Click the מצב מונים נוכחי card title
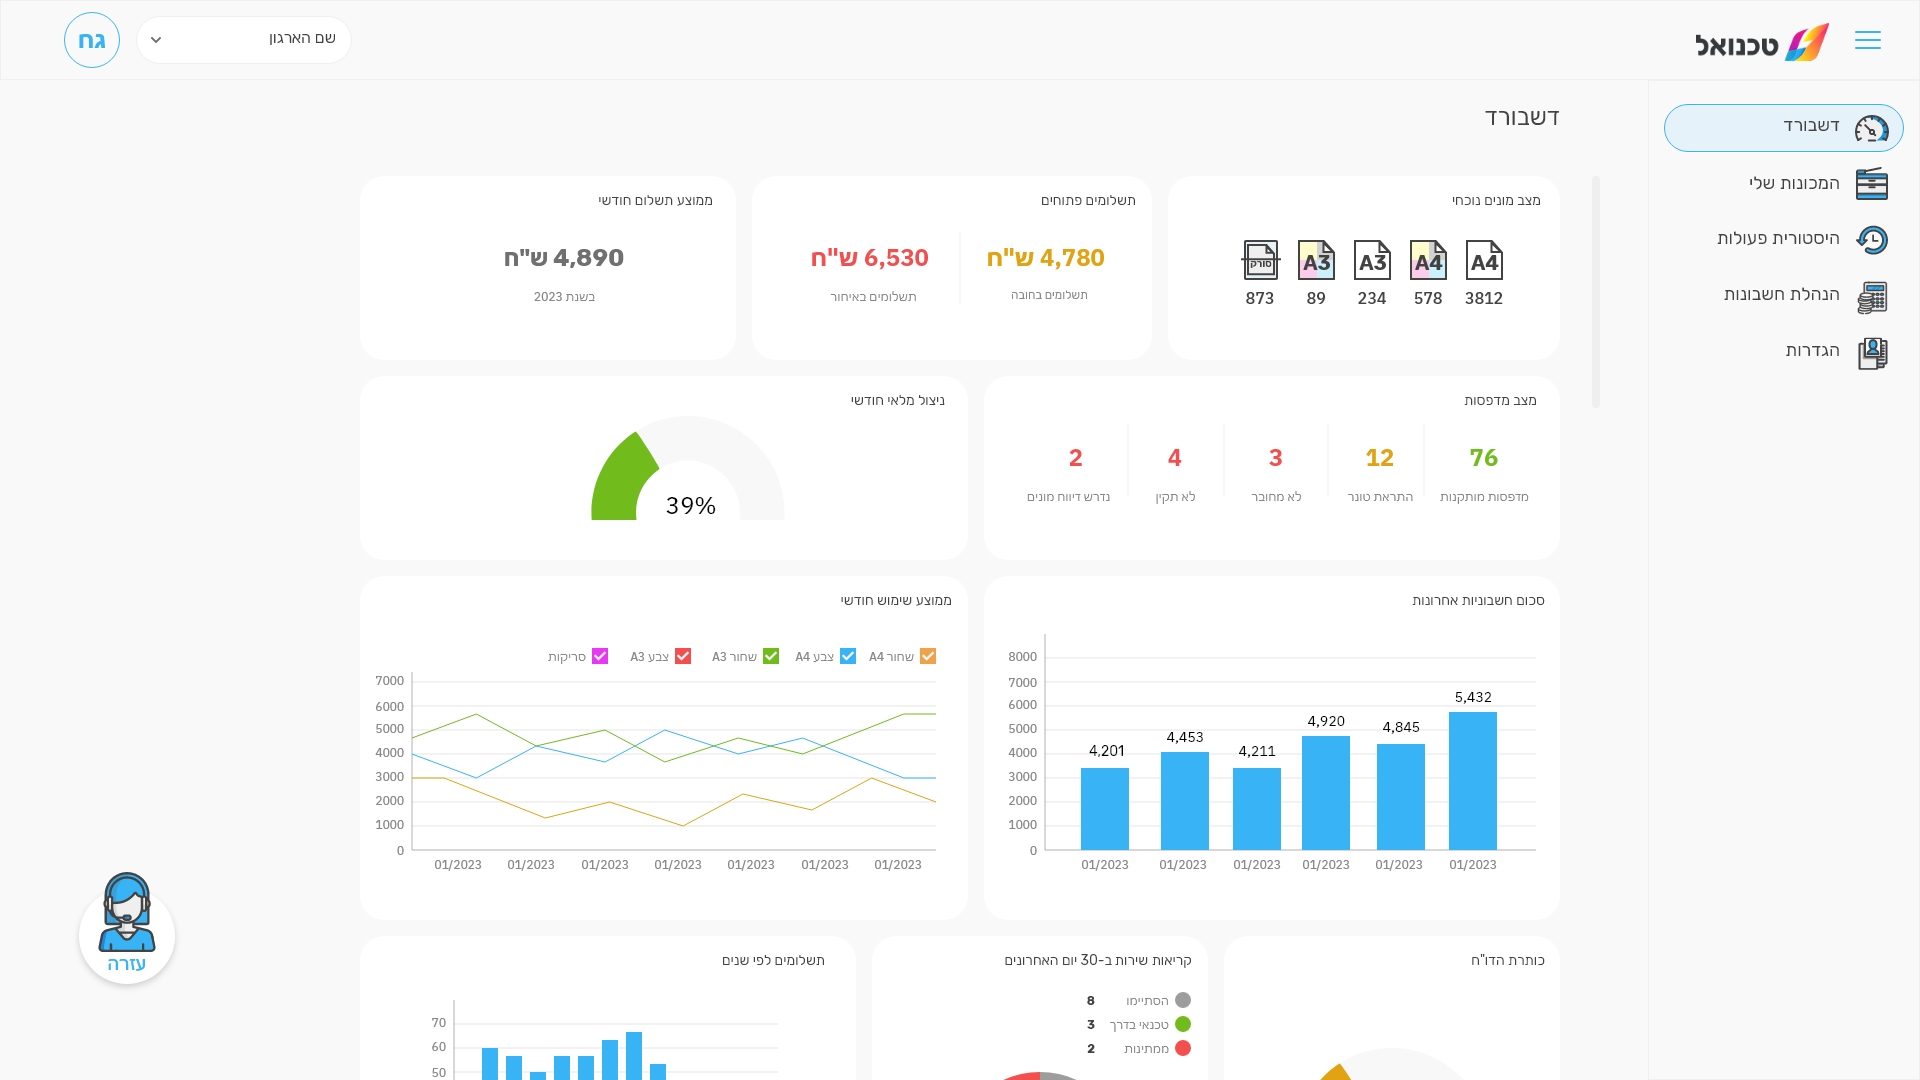This screenshot has width=1920, height=1080. [x=1496, y=201]
